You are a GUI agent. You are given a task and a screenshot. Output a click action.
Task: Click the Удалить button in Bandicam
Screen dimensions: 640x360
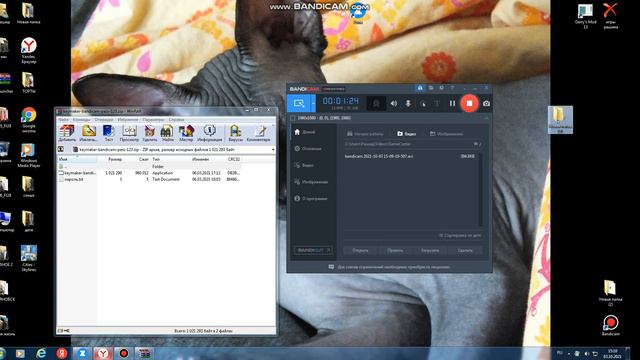point(465,250)
